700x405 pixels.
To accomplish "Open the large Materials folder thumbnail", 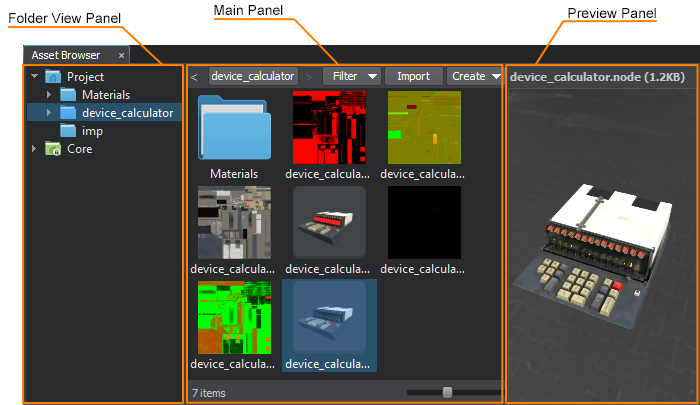I will (234, 127).
